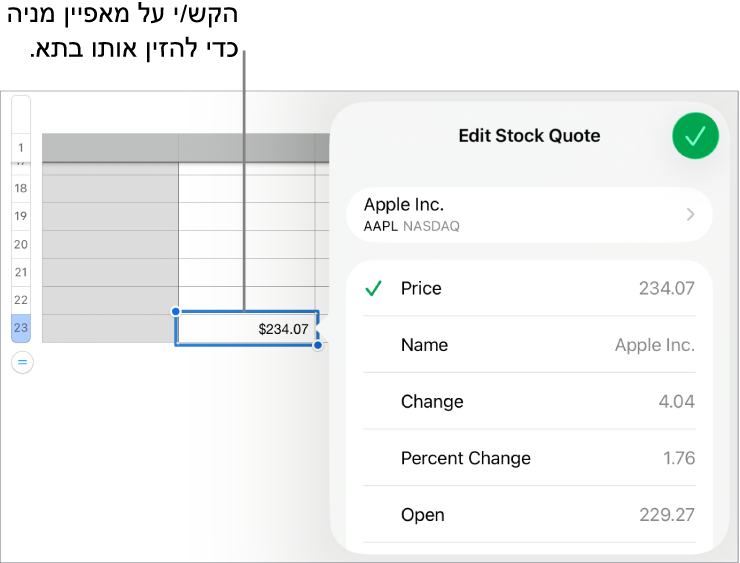This screenshot has width=740, height=563.
Task: Click the bottom-right selection handle of cell
Action: (318, 345)
